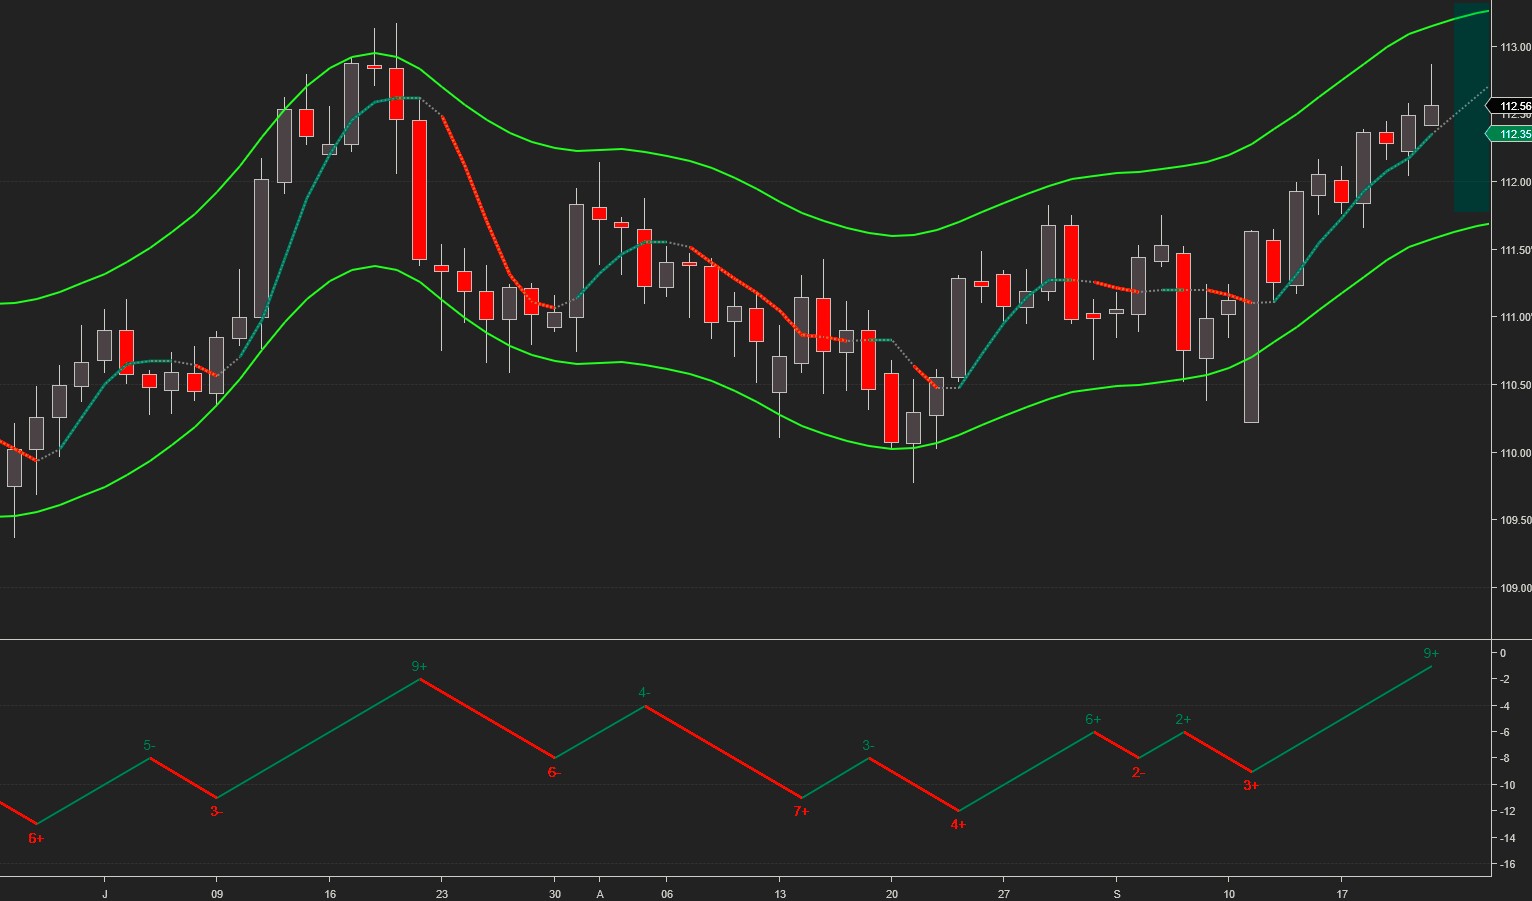Viewport: 1532px width, 901px height.
Task: Click the 109.00 price axis label
Action: click(x=1515, y=588)
